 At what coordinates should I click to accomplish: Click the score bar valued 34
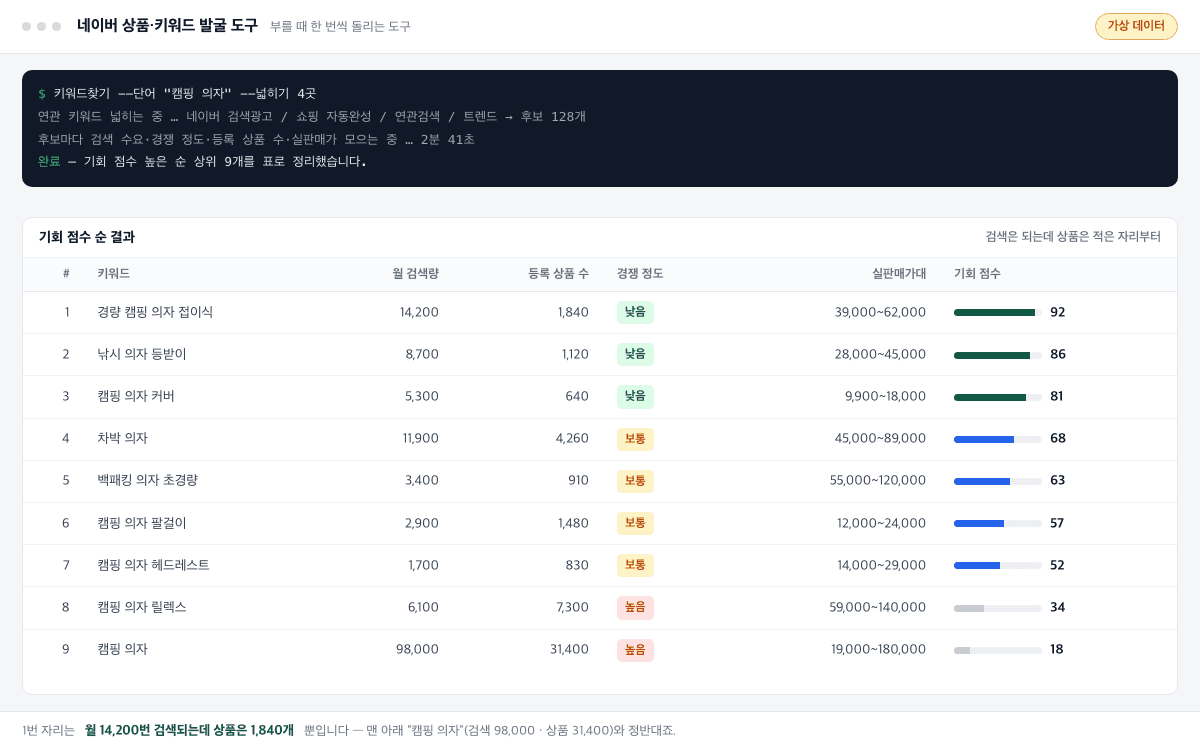tap(998, 608)
